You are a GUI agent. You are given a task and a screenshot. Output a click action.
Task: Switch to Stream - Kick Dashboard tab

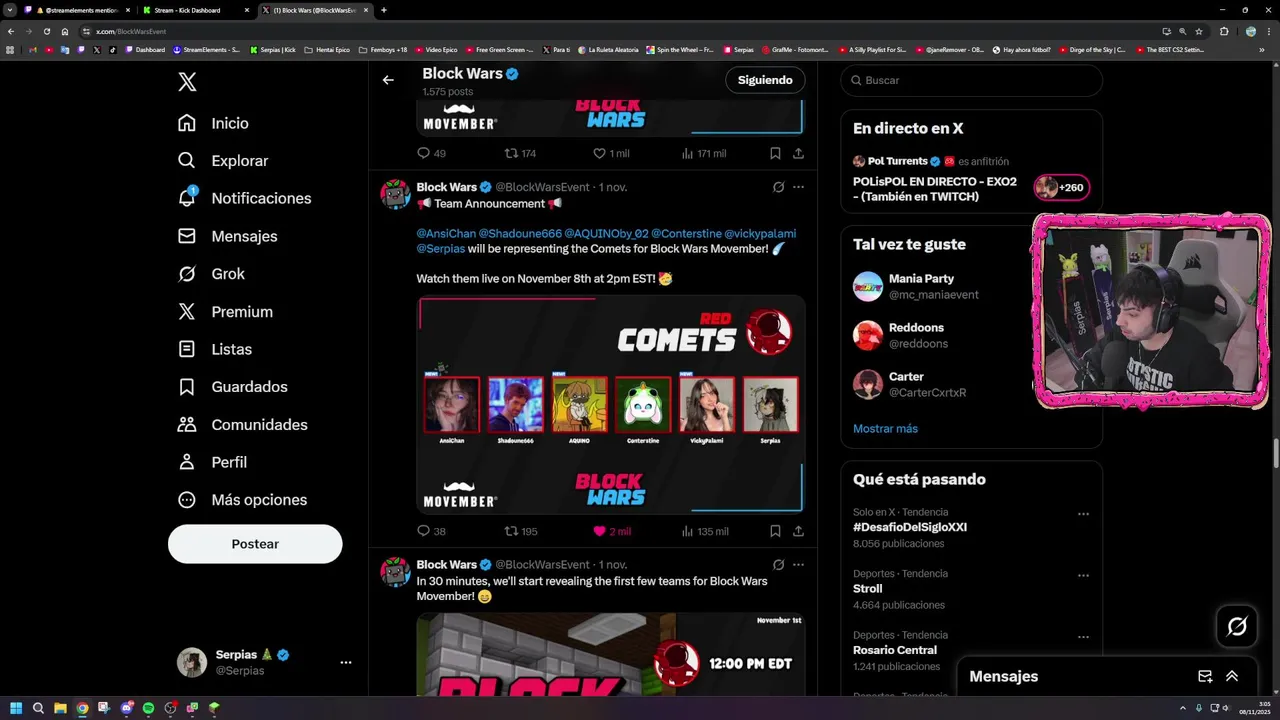point(195,10)
